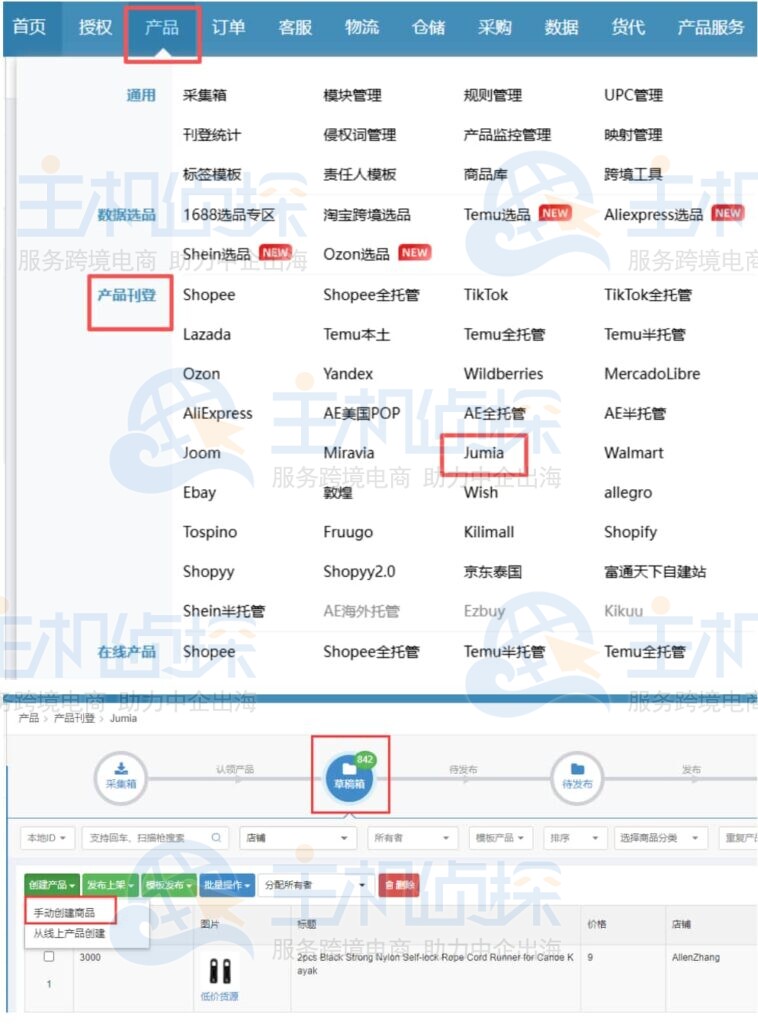Open 规则管理 link

(x=493, y=95)
